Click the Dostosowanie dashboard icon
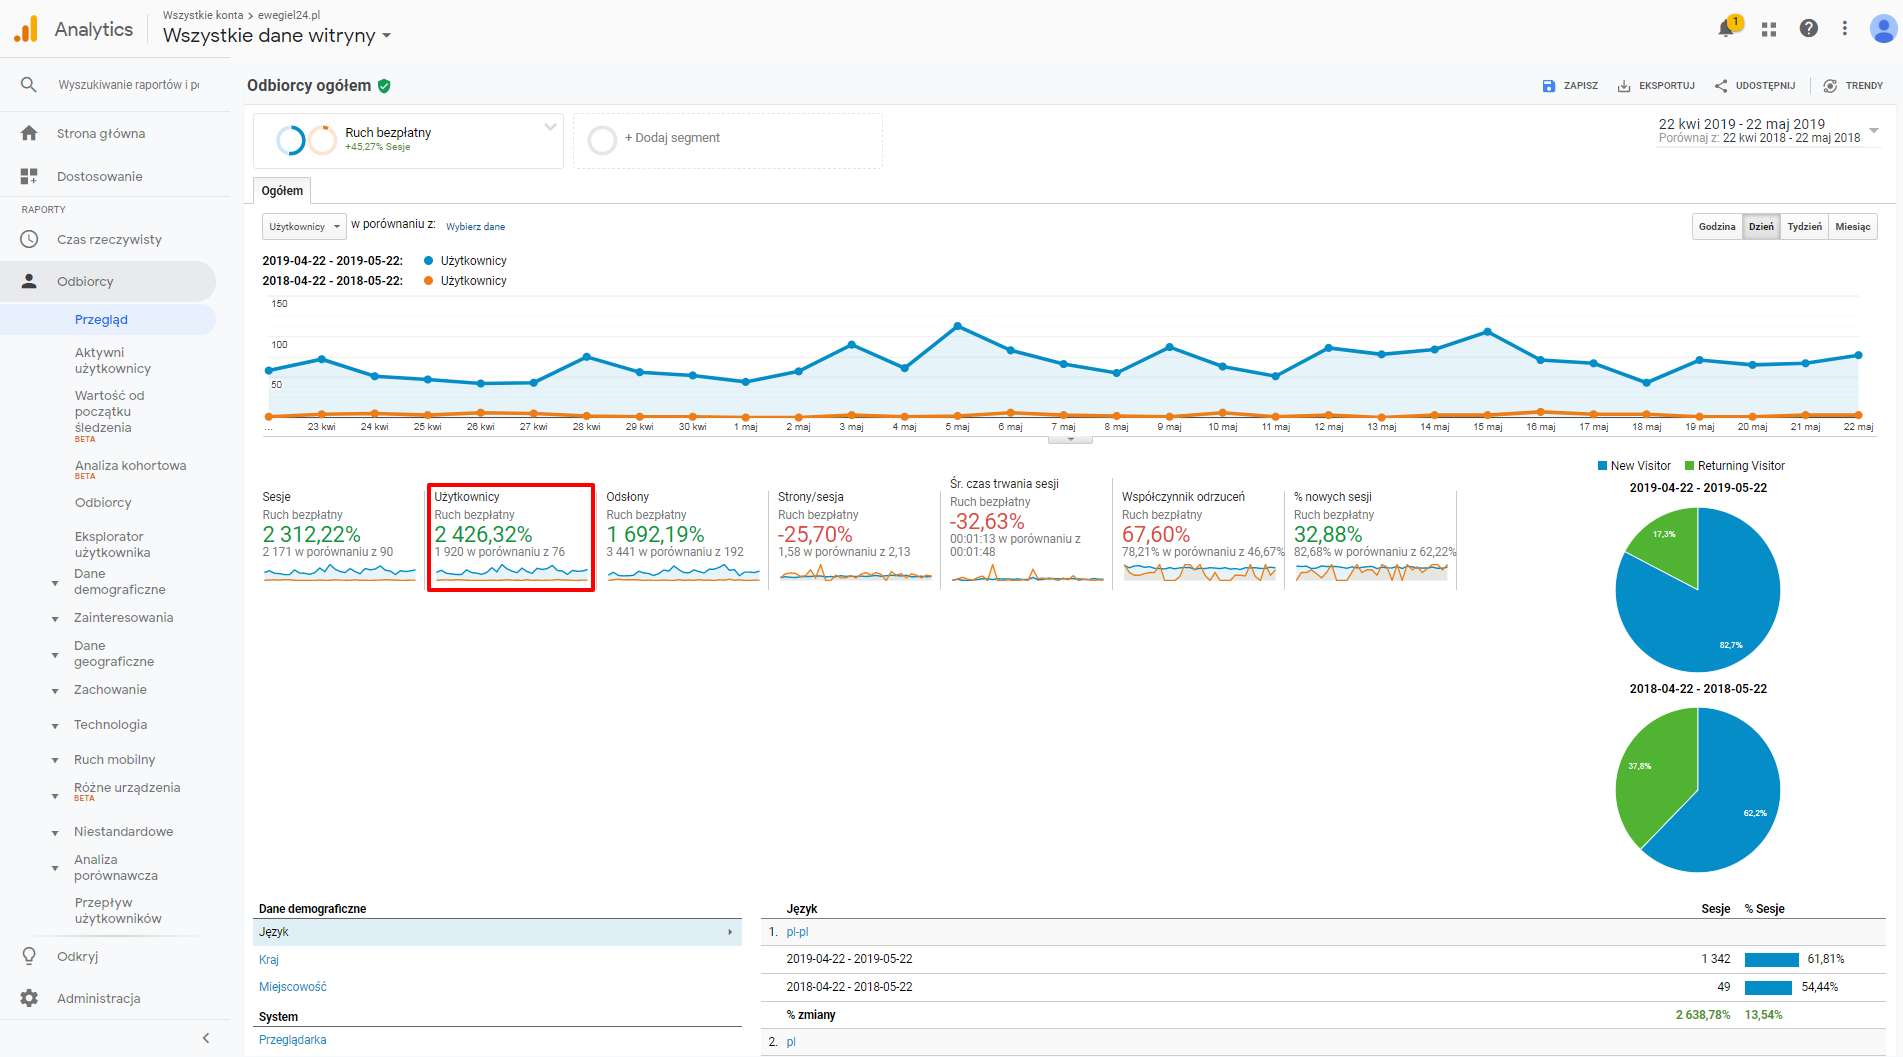The image size is (1903, 1057). [x=29, y=176]
